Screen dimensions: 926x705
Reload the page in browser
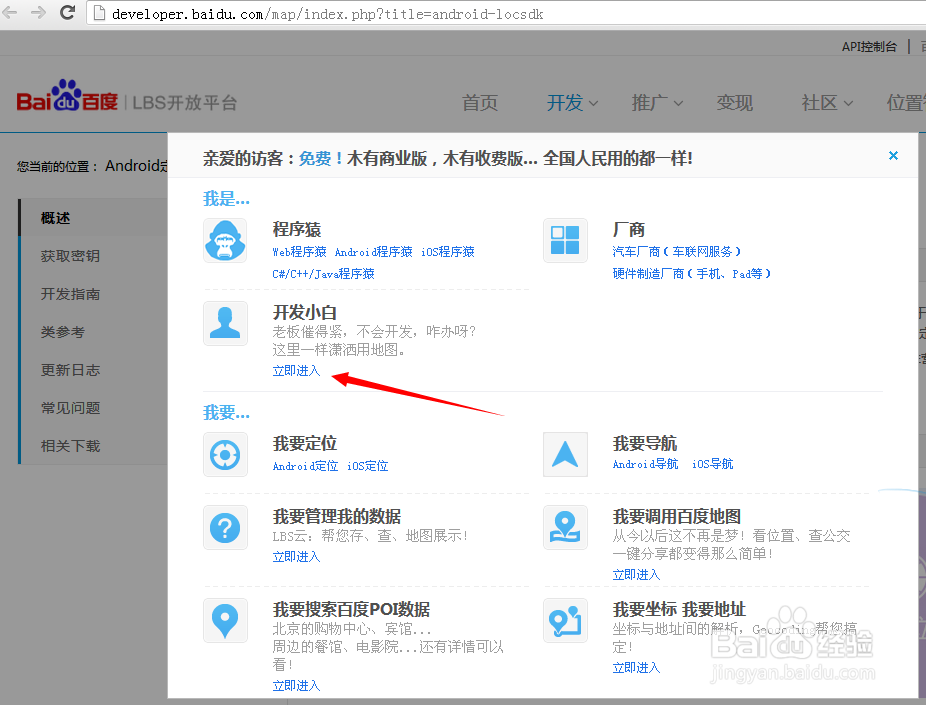tap(67, 12)
